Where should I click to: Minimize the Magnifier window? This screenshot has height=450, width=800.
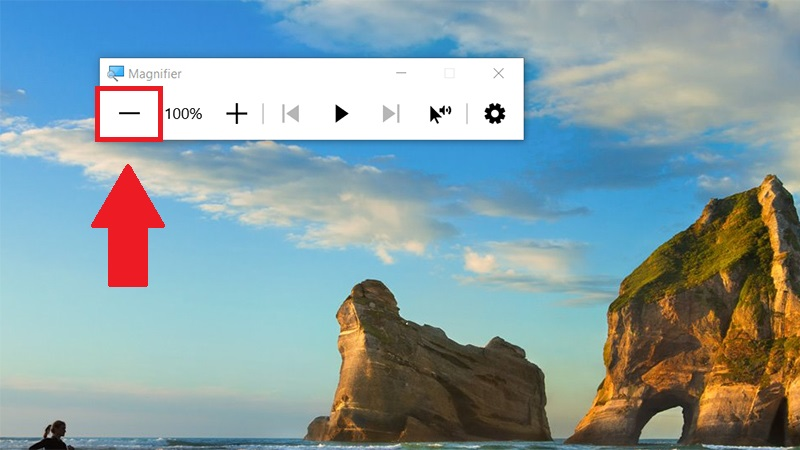click(x=401, y=73)
